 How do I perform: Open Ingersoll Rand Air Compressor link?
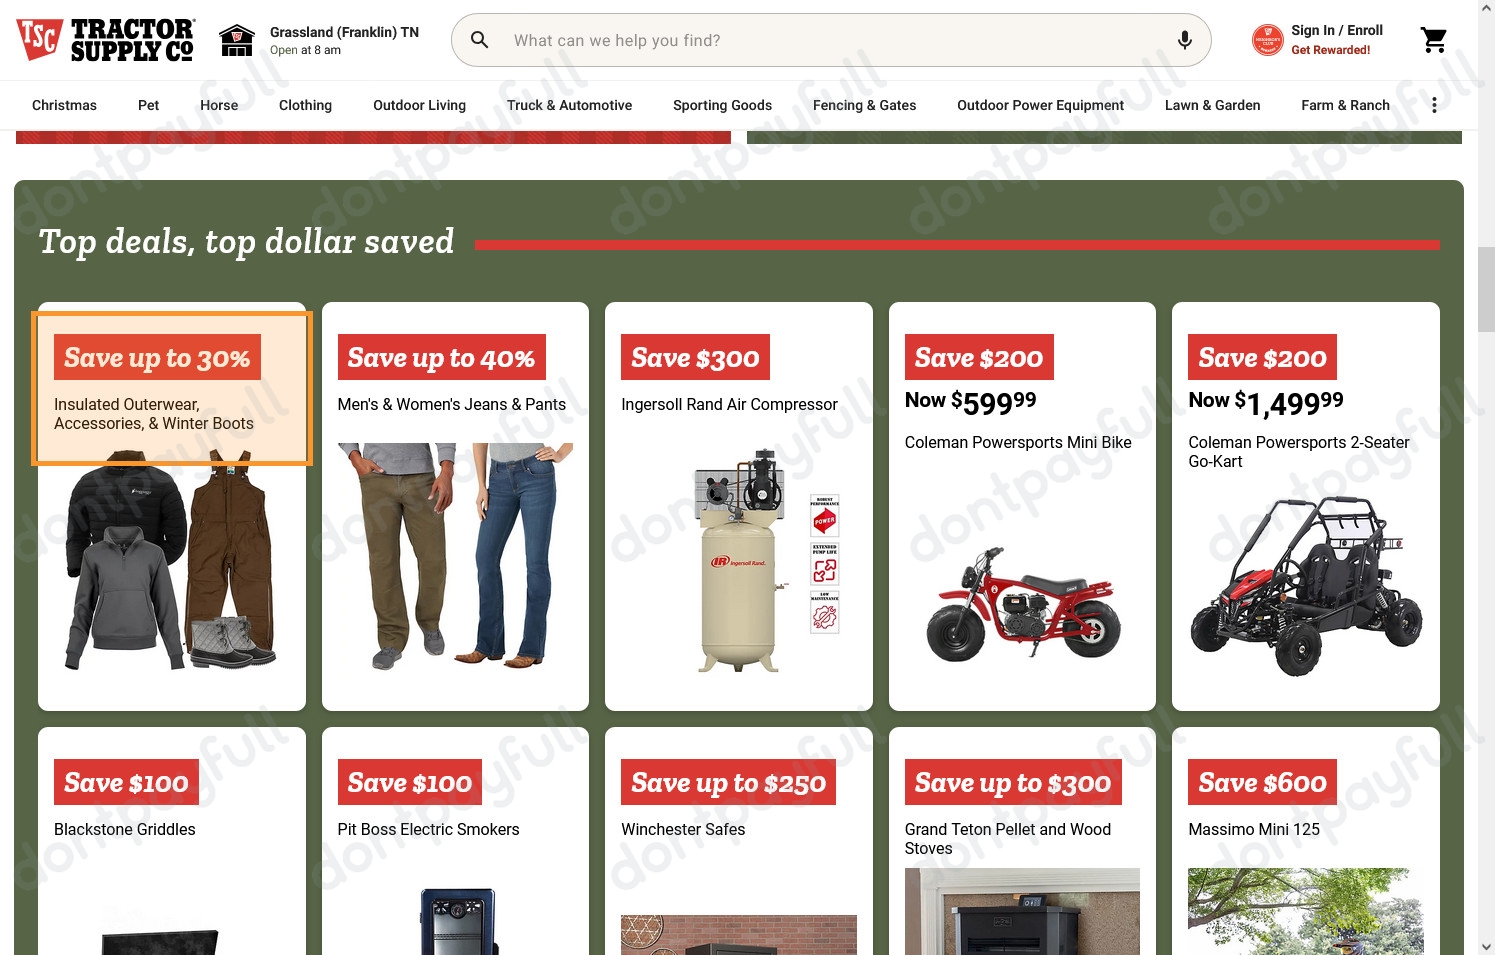(x=729, y=405)
